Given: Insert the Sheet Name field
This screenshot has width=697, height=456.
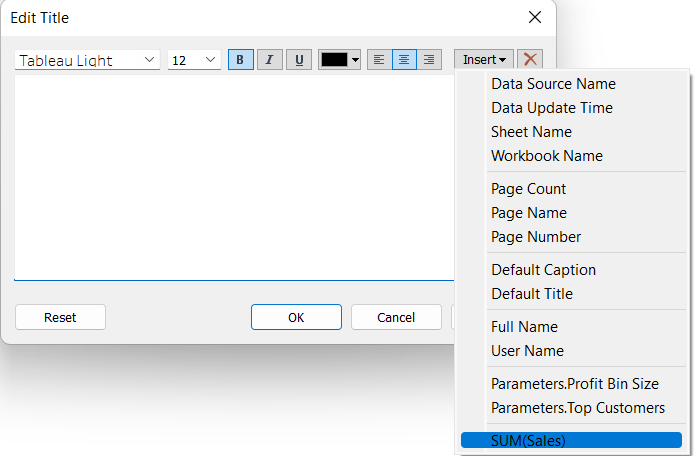Looking at the screenshot, I should tap(531, 132).
